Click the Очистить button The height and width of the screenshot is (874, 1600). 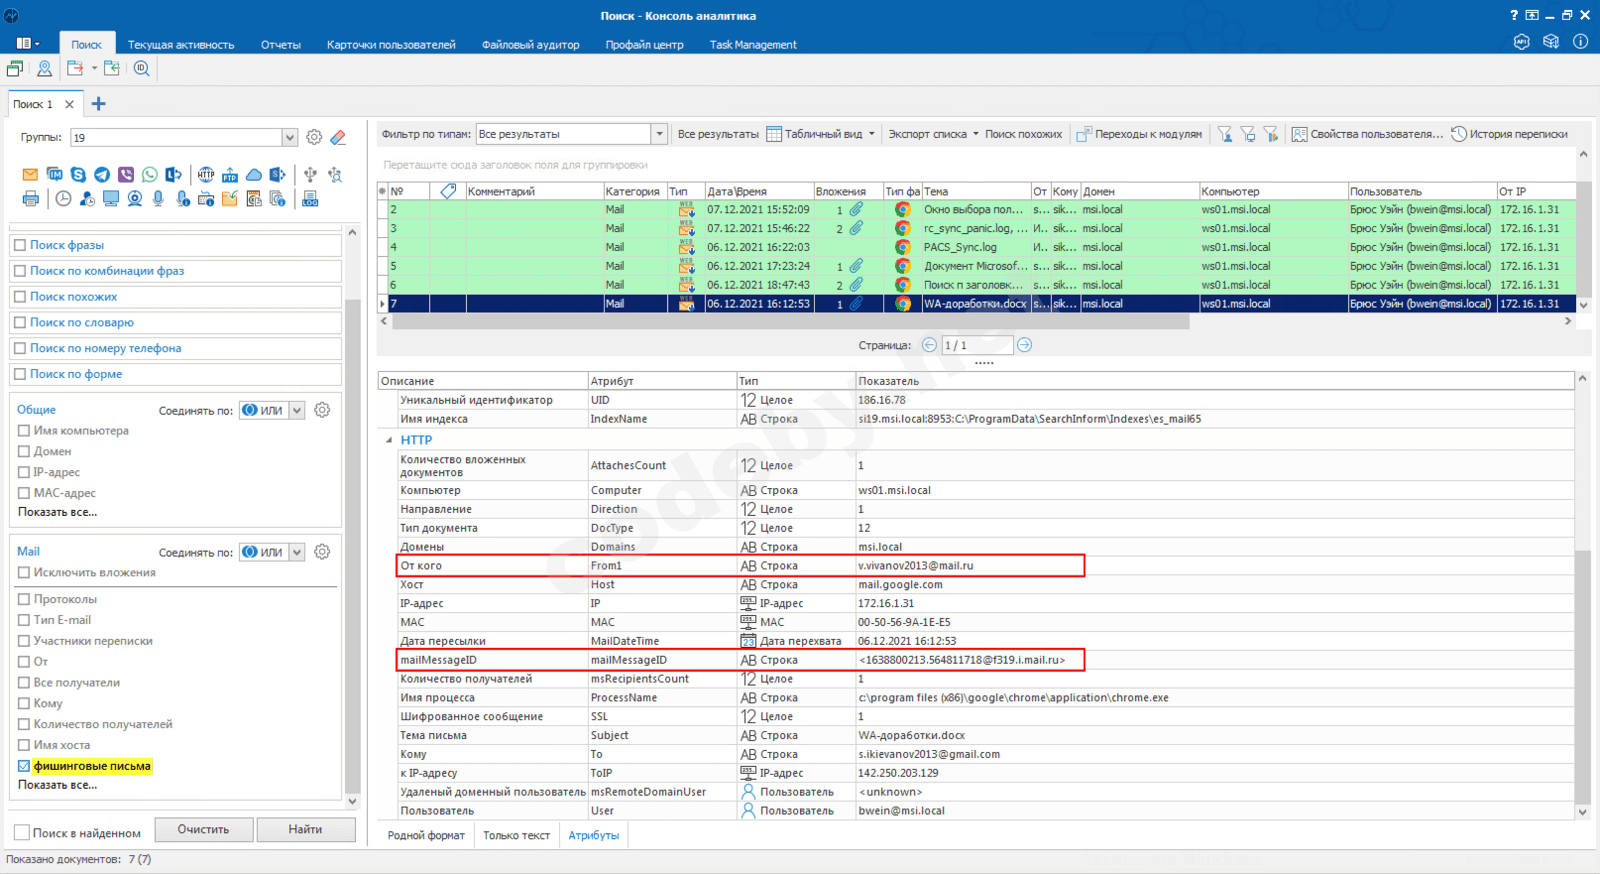click(203, 830)
